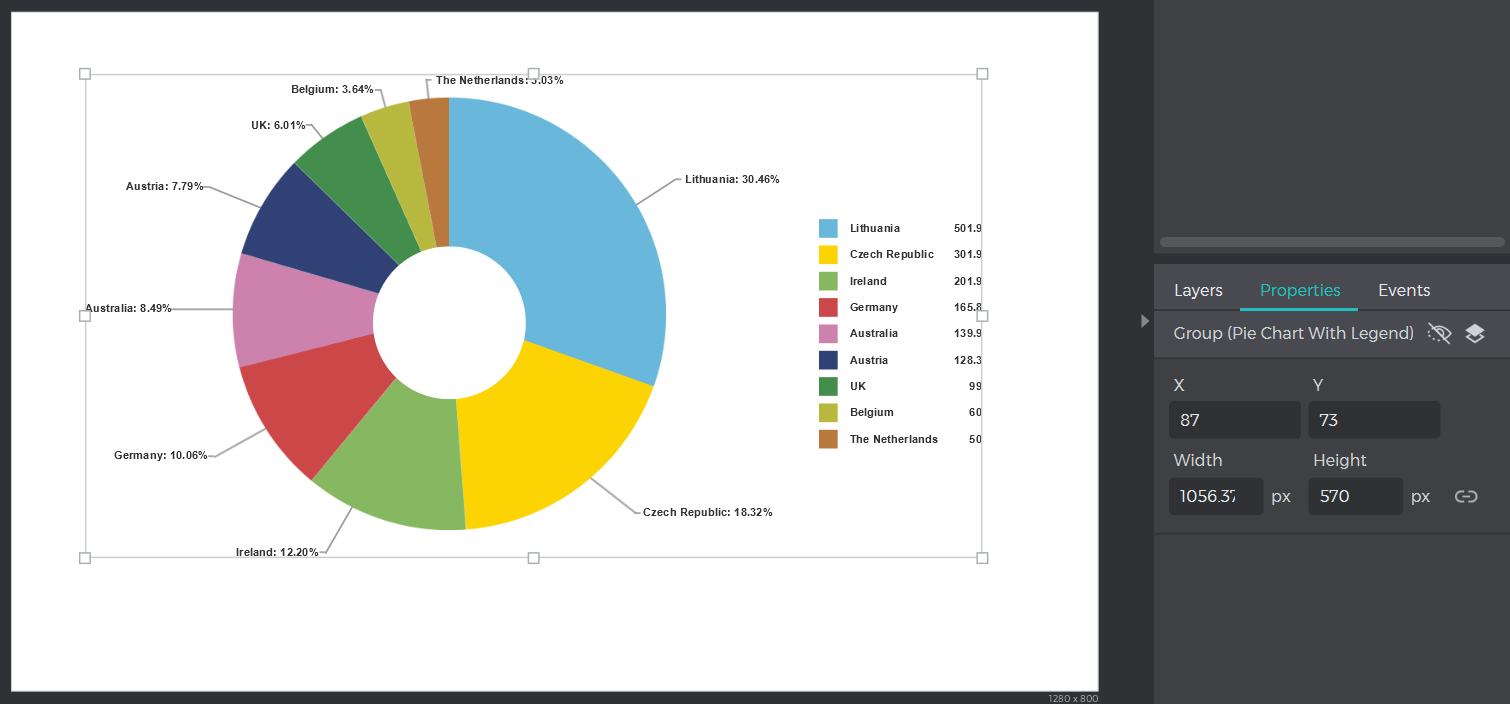Click the Germany red legend swatch

click(x=828, y=307)
